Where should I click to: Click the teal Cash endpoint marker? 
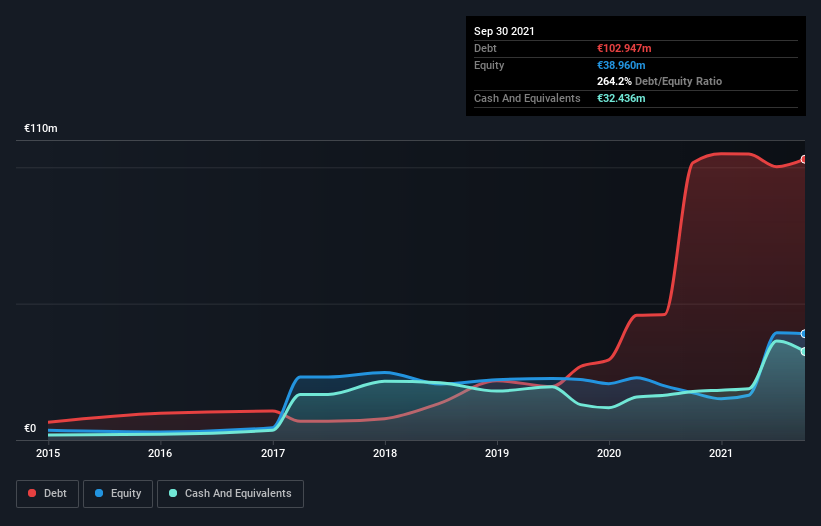[804, 351]
